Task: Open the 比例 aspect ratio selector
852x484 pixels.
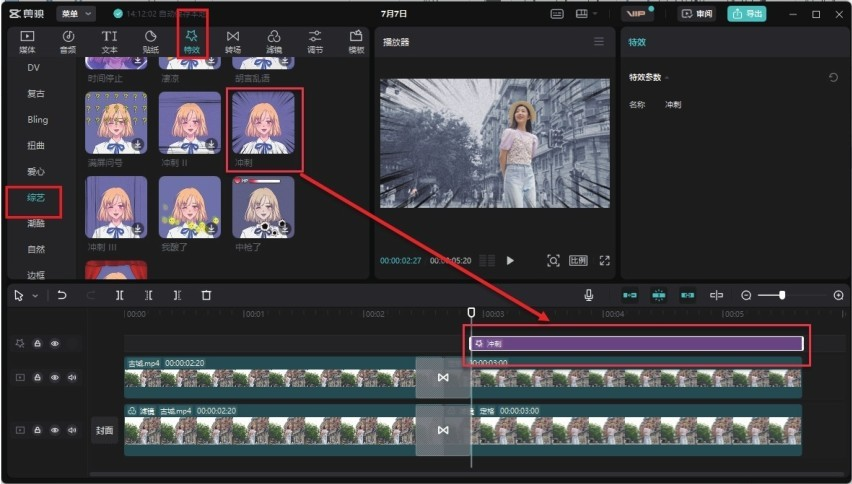Action: 578,261
